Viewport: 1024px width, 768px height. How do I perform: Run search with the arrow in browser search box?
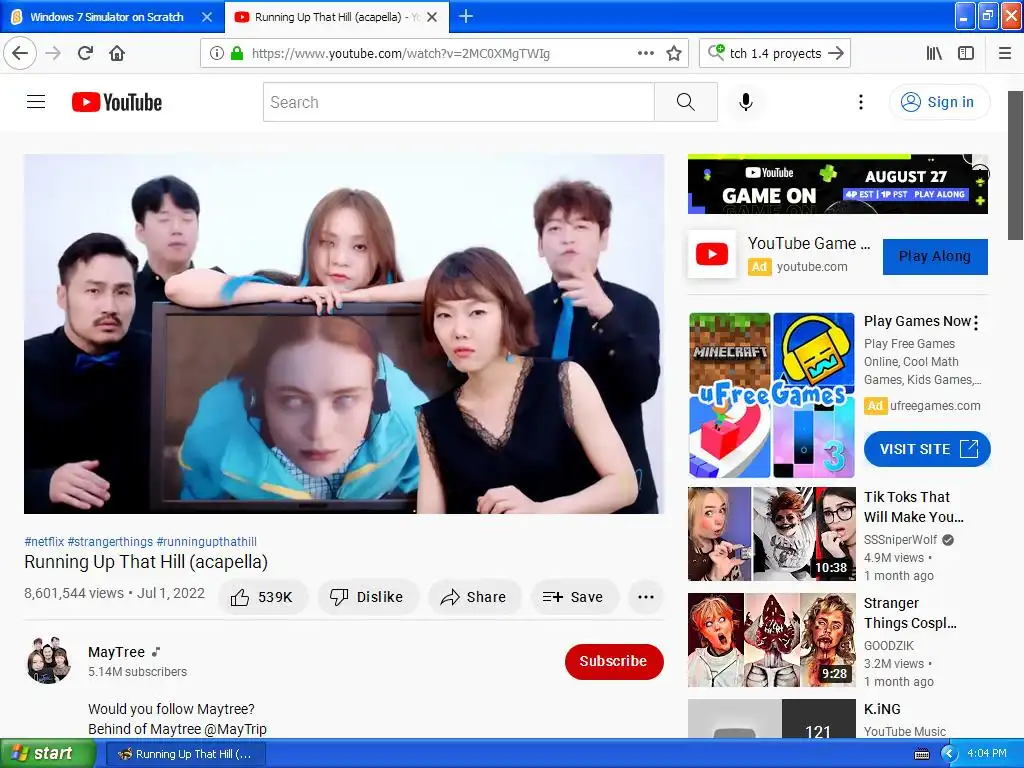point(836,54)
